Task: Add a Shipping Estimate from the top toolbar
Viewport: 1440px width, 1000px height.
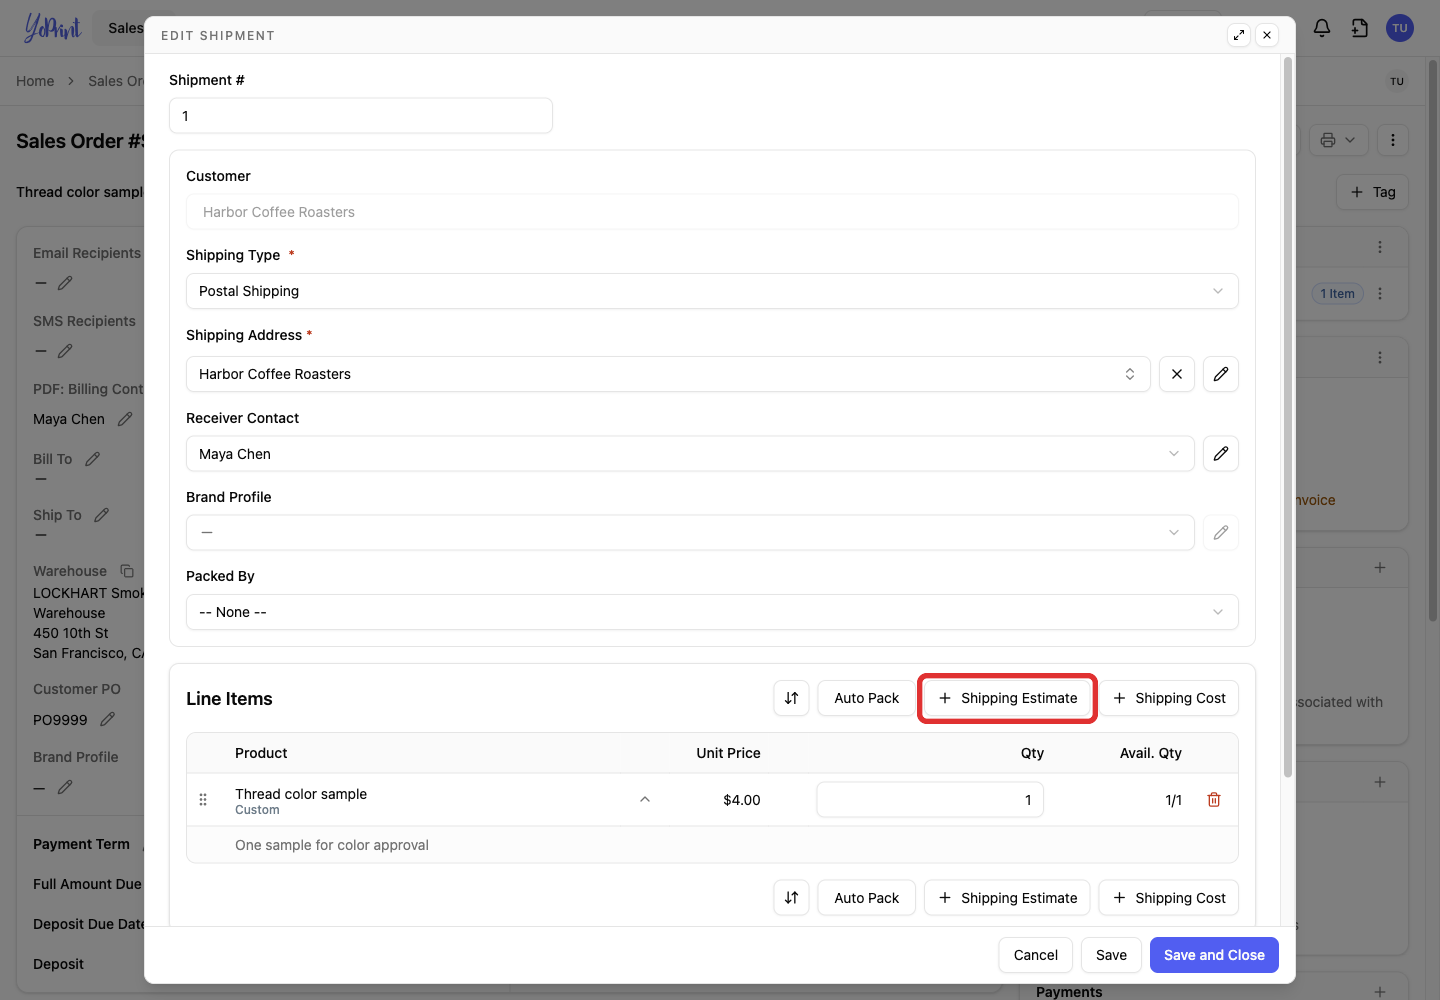Action: pyautogui.click(x=1008, y=698)
